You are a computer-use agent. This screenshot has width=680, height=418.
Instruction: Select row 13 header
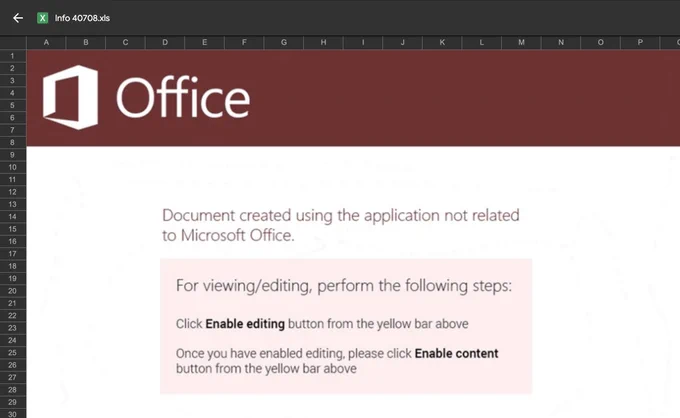tap(13, 204)
